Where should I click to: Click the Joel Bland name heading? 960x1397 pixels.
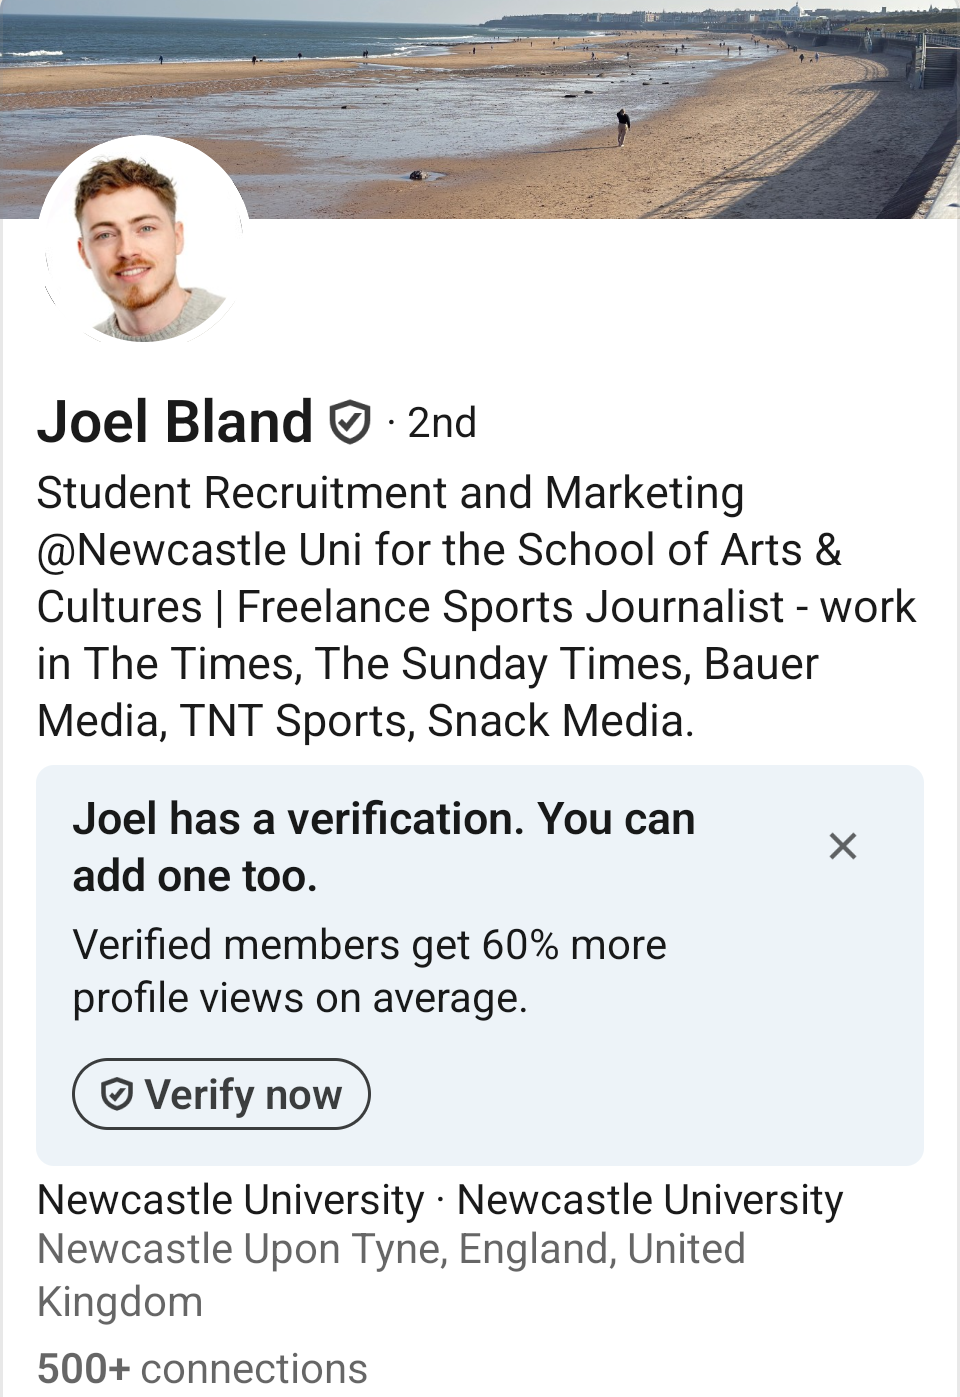pyautogui.click(x=175, y=422)
